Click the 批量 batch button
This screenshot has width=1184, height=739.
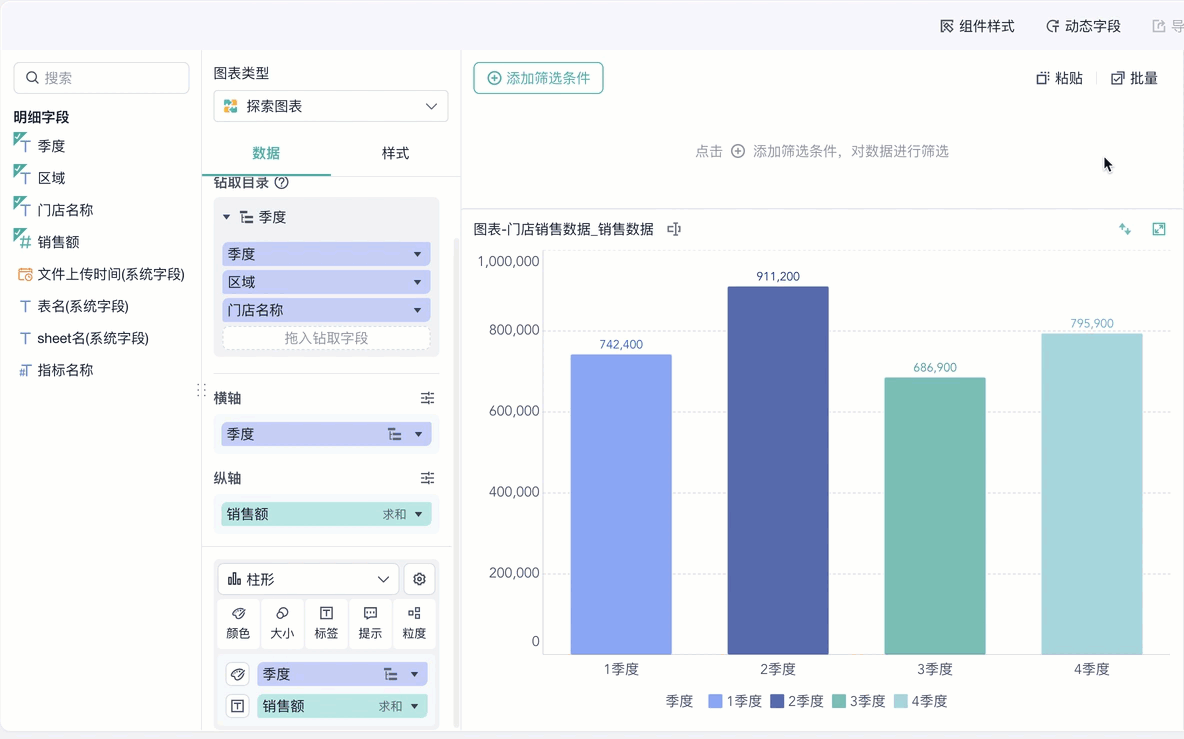(1134, 78)
